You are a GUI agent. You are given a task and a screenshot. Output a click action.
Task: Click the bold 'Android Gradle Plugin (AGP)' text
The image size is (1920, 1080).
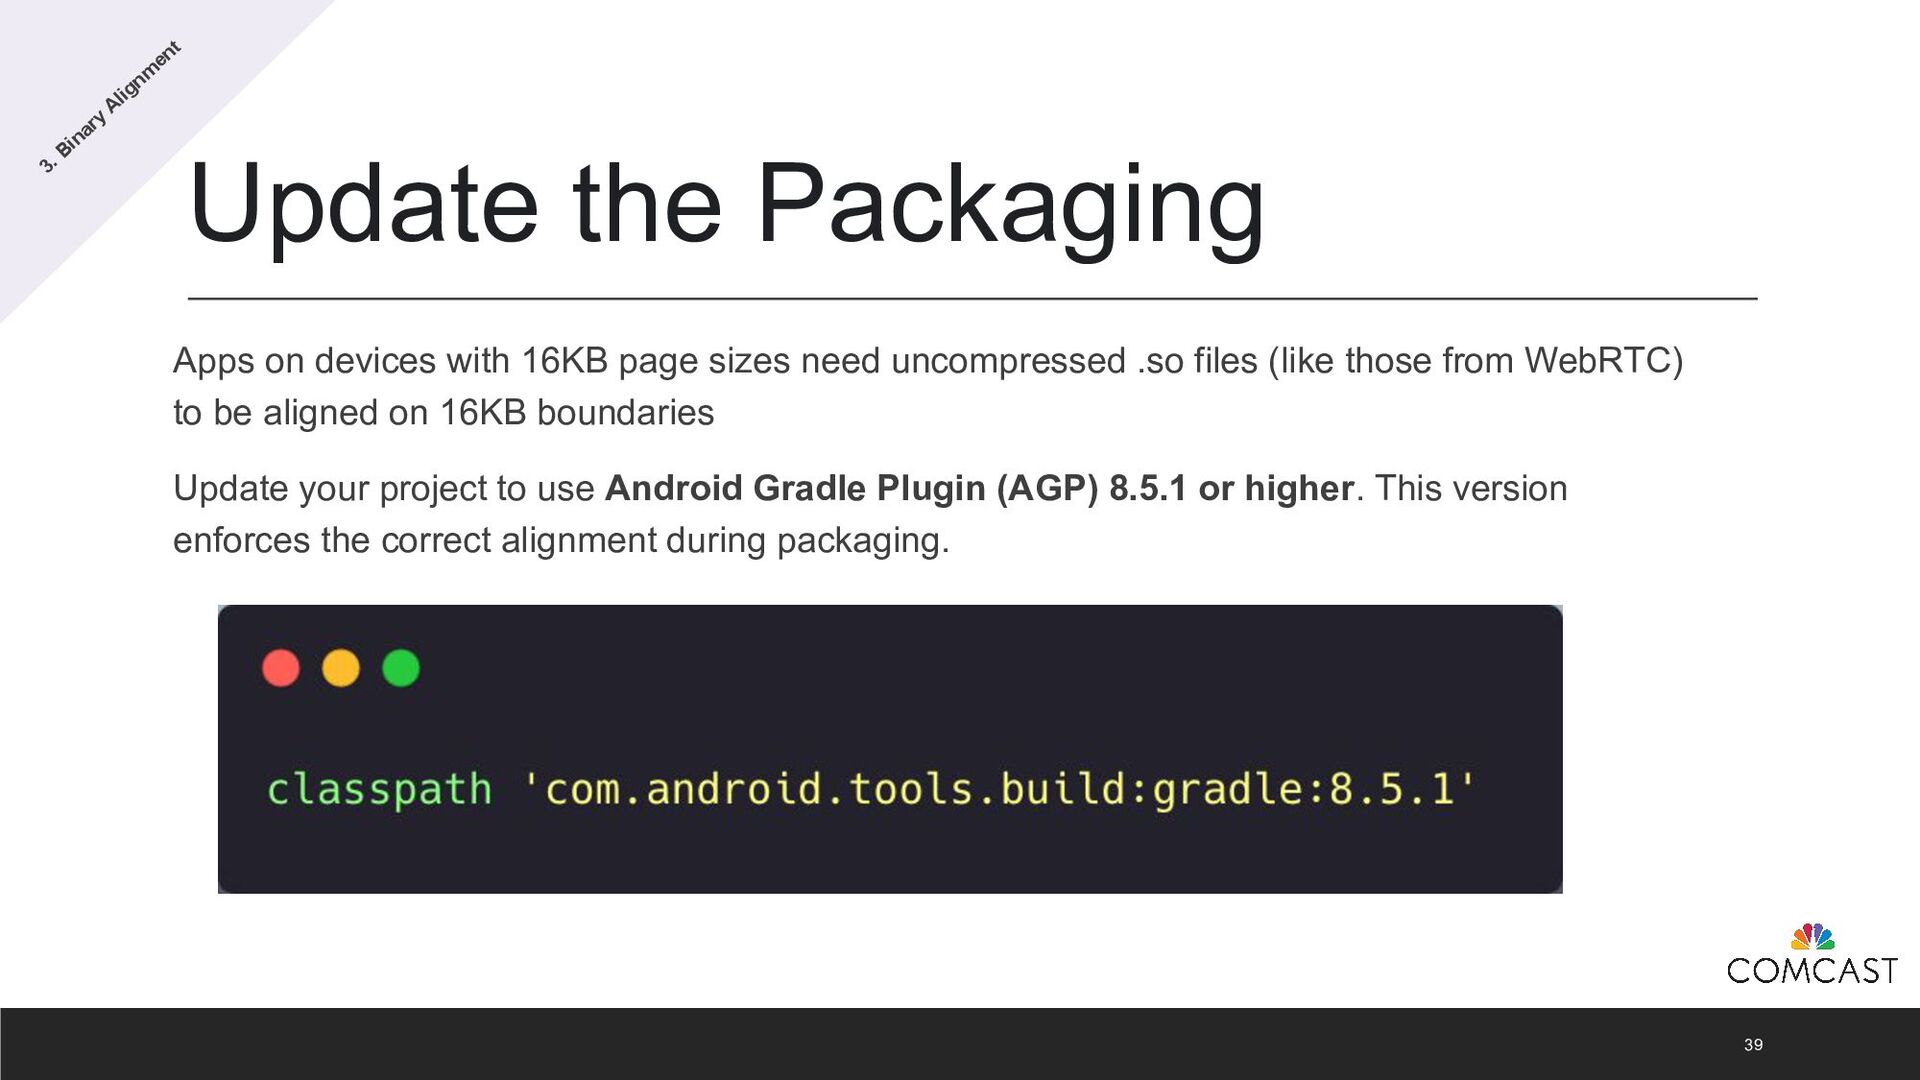pyautogui.click(x=851, y=489)
